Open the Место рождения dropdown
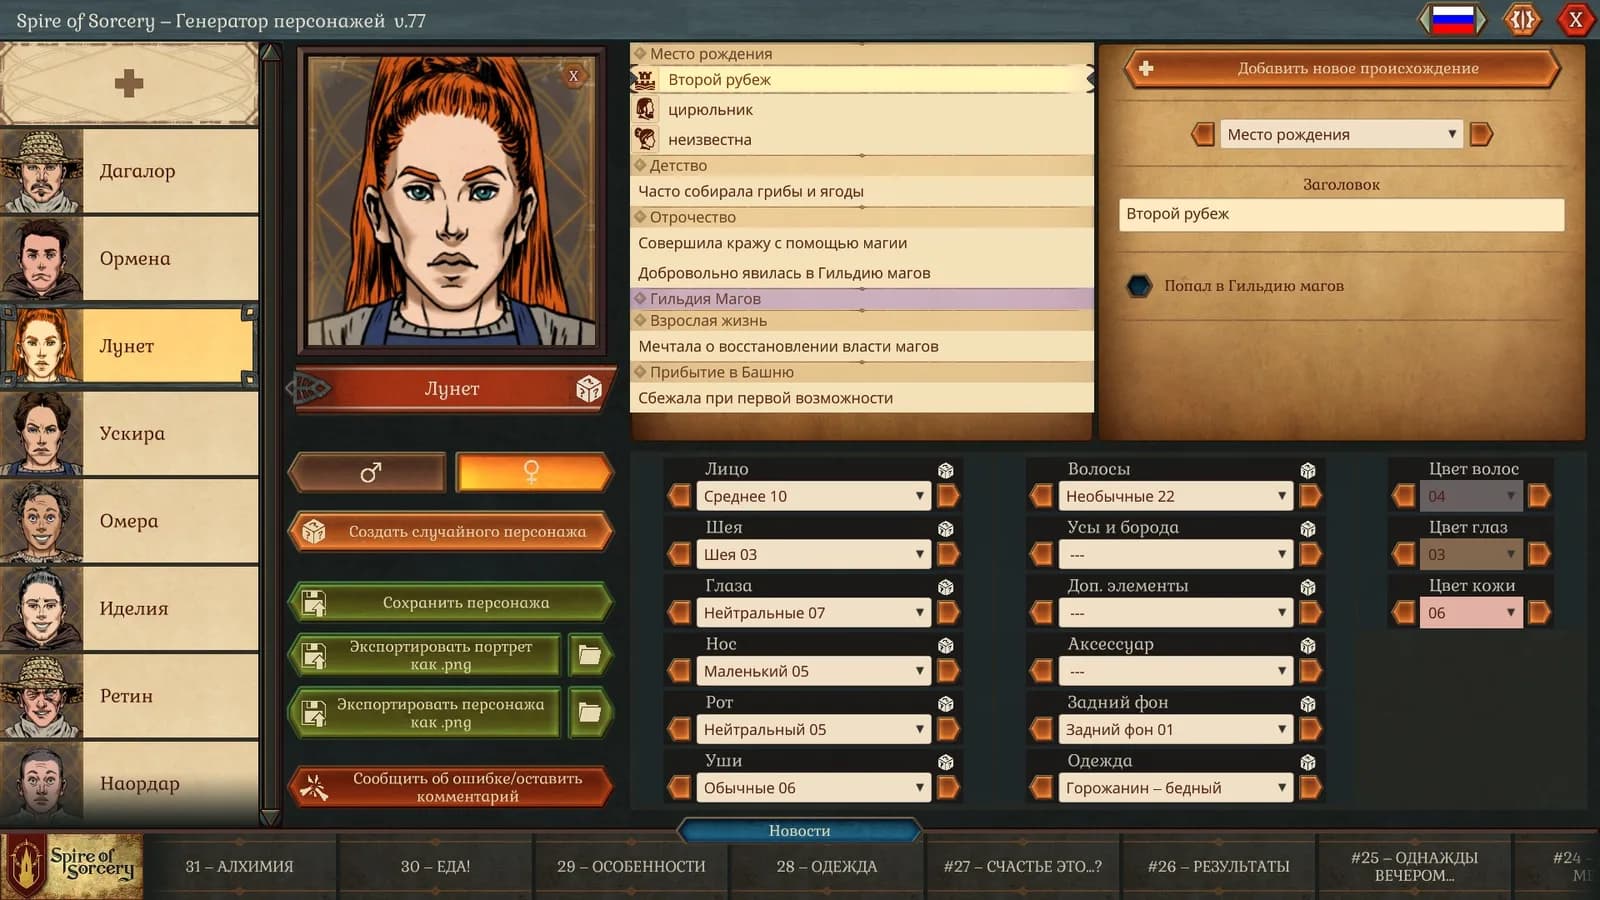This screenshot has height=900, width=1600. coord(1341,134)
